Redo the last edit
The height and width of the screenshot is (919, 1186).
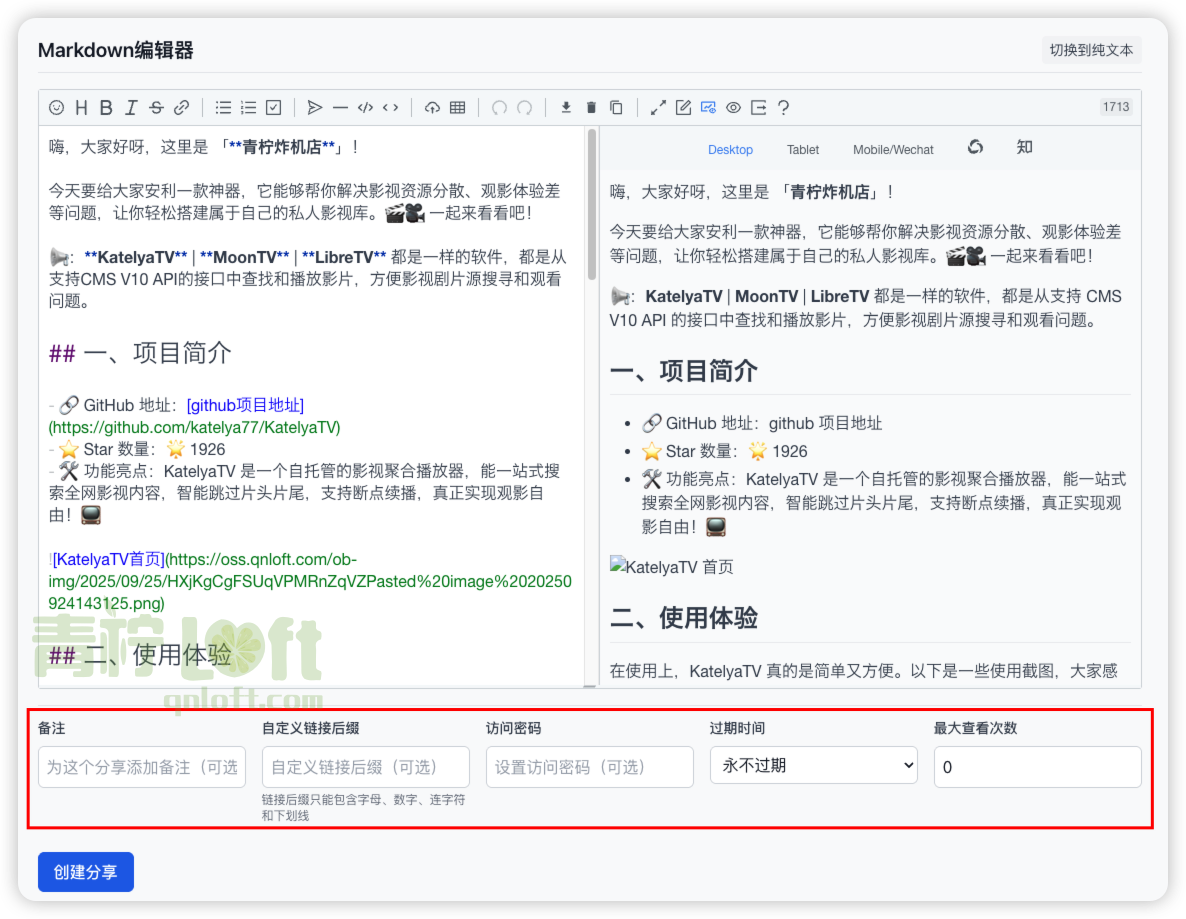point(524,107)
